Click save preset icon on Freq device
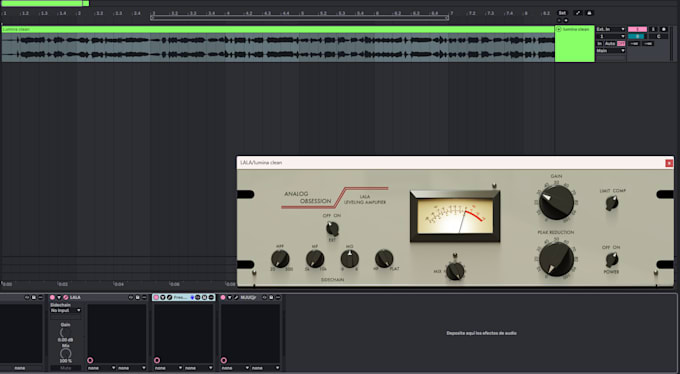This screenshot has height=374, width=680. point(204,297)
